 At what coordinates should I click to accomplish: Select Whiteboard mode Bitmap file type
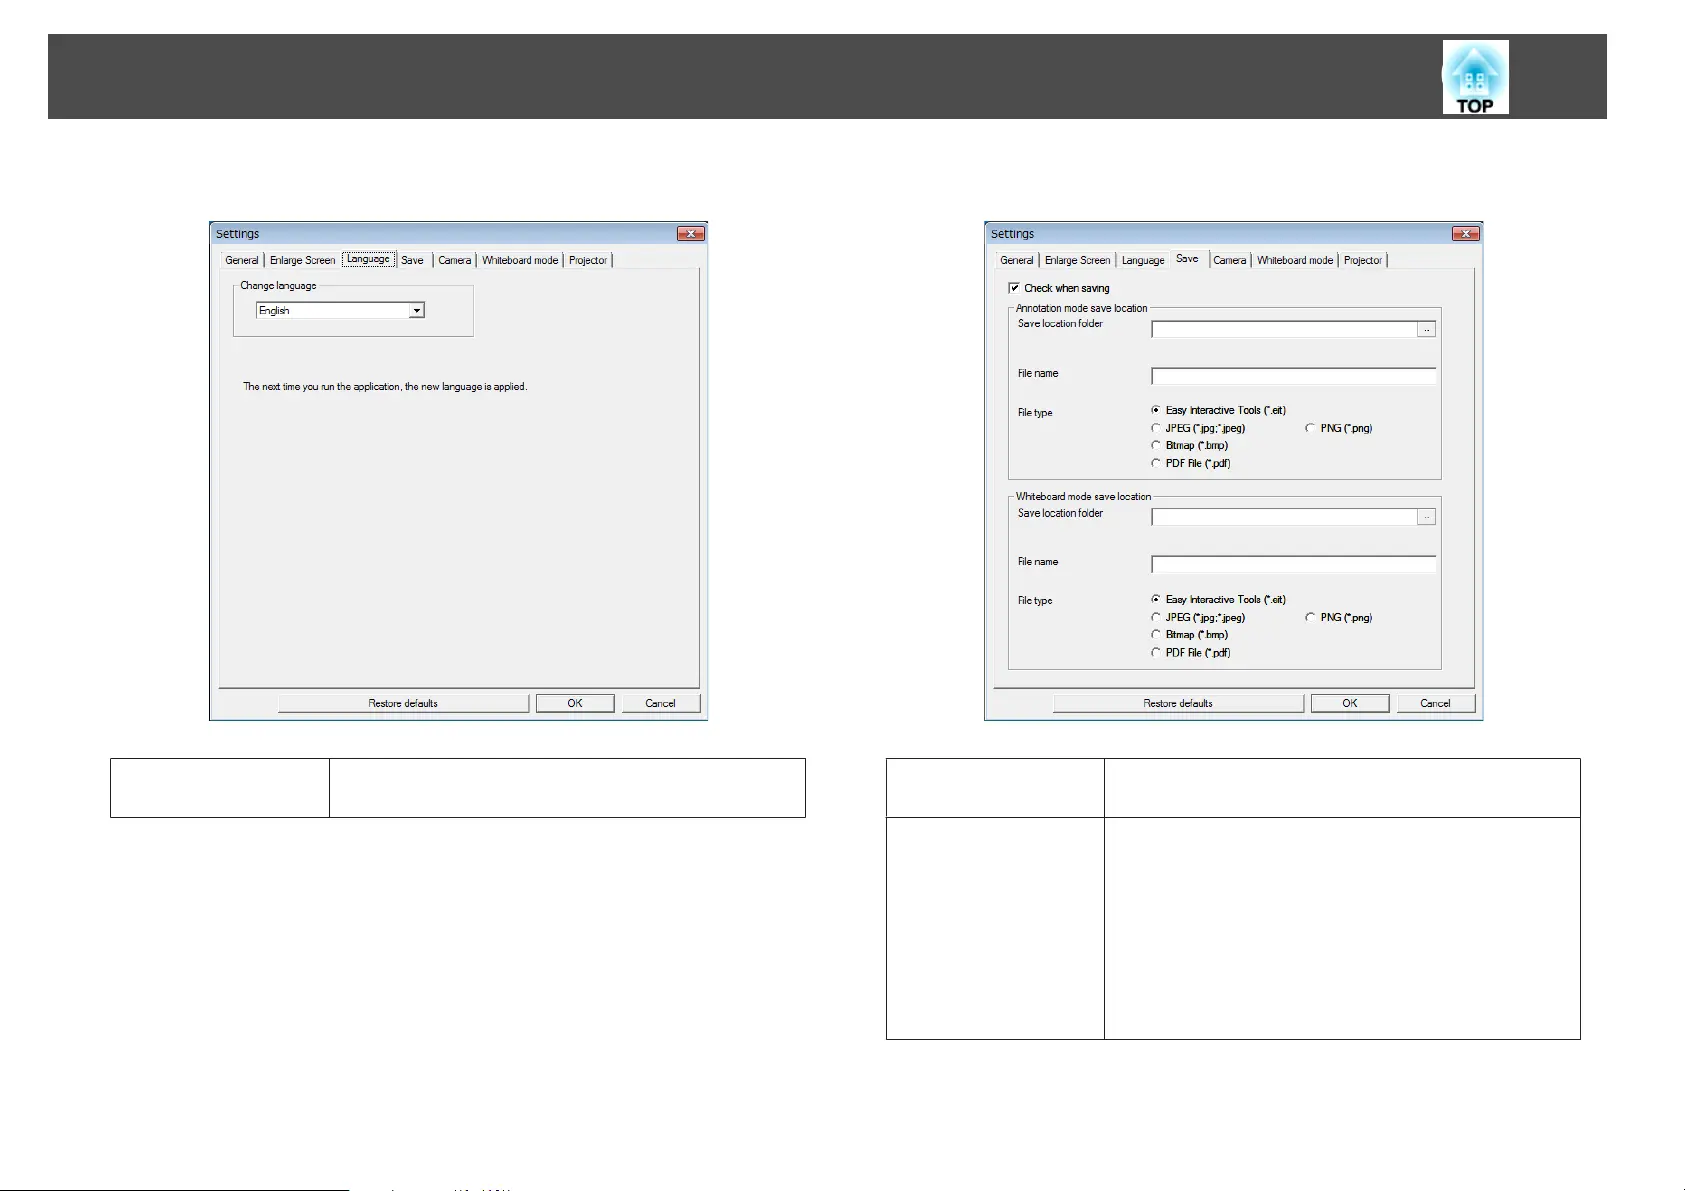pyautogui.click(x=1156, y=634)
